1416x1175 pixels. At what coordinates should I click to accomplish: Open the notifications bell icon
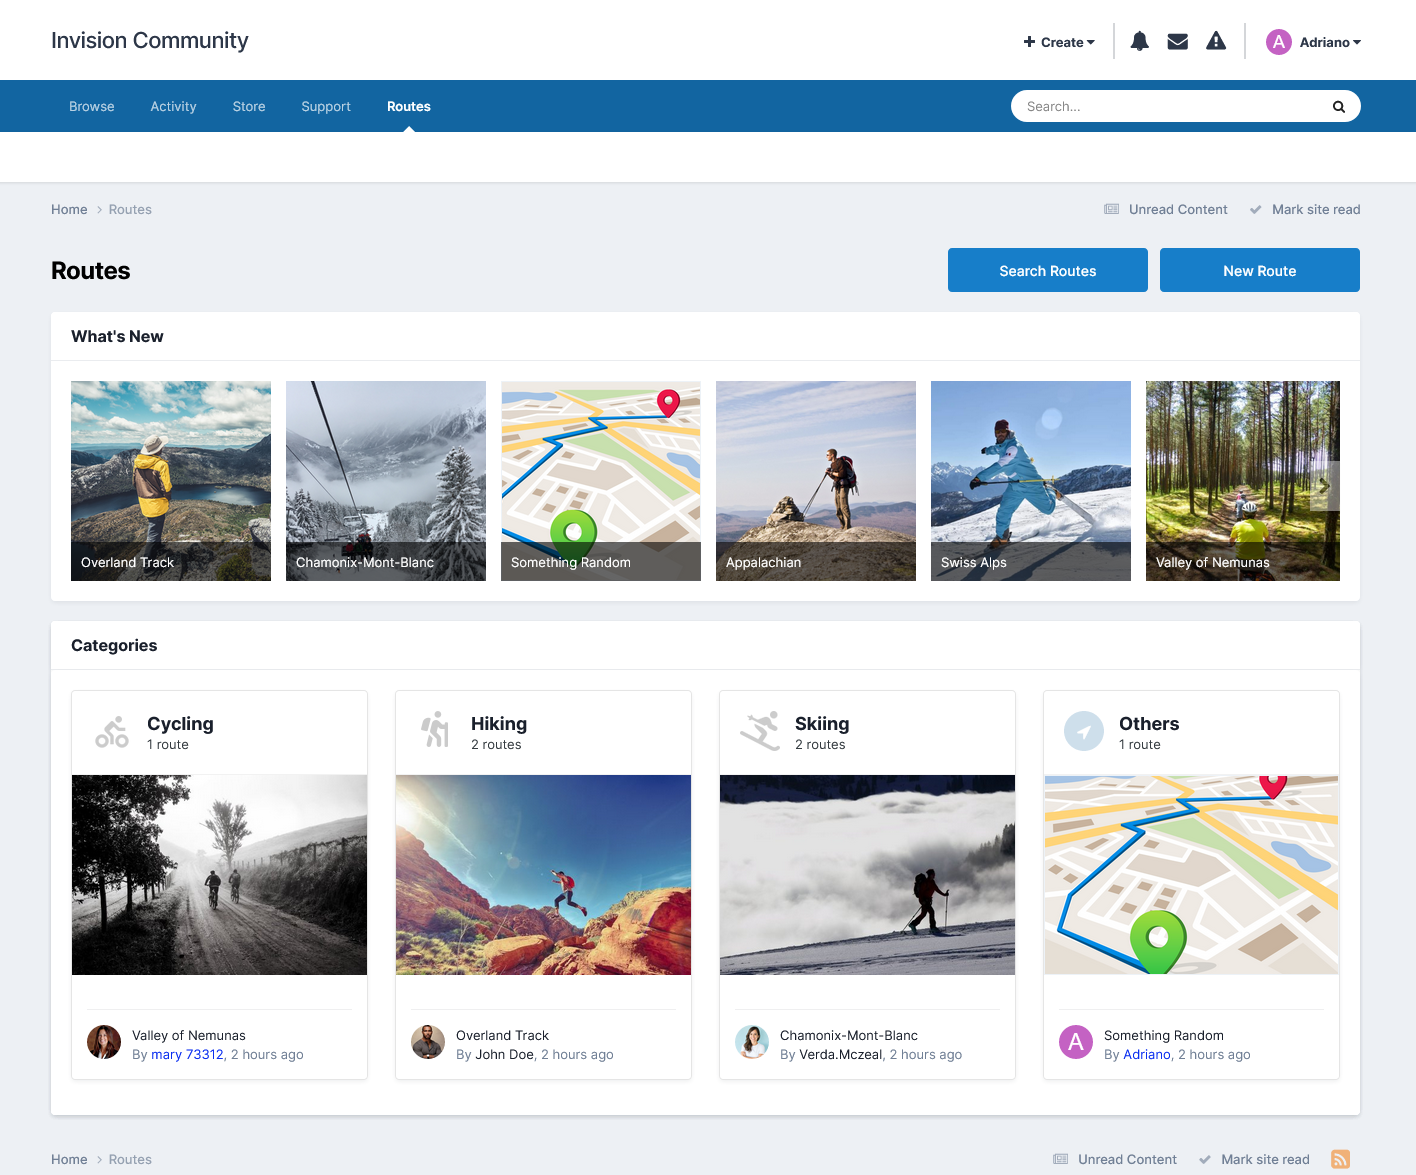coord(1139,41)
